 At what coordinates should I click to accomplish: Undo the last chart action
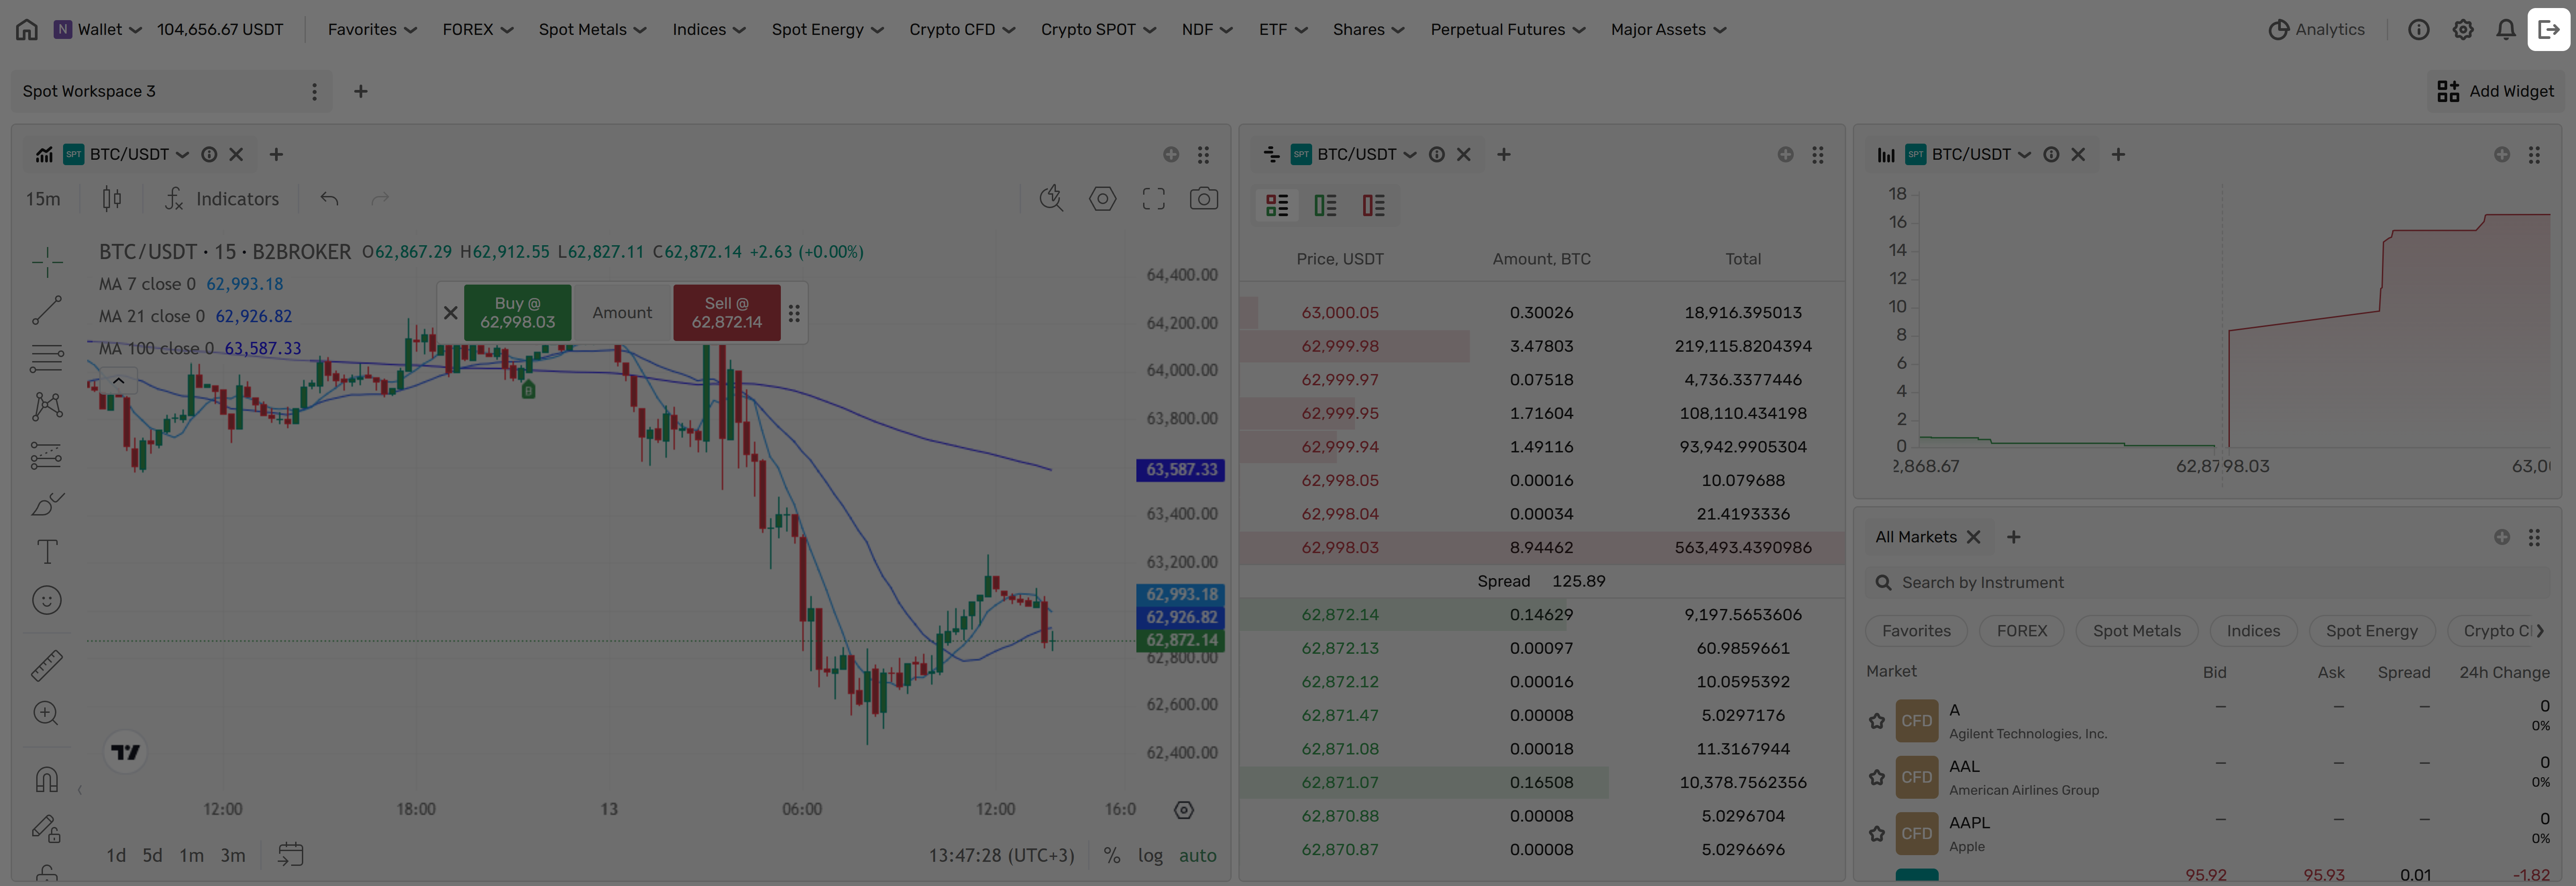pyautogui.click(x=329, y=199)
